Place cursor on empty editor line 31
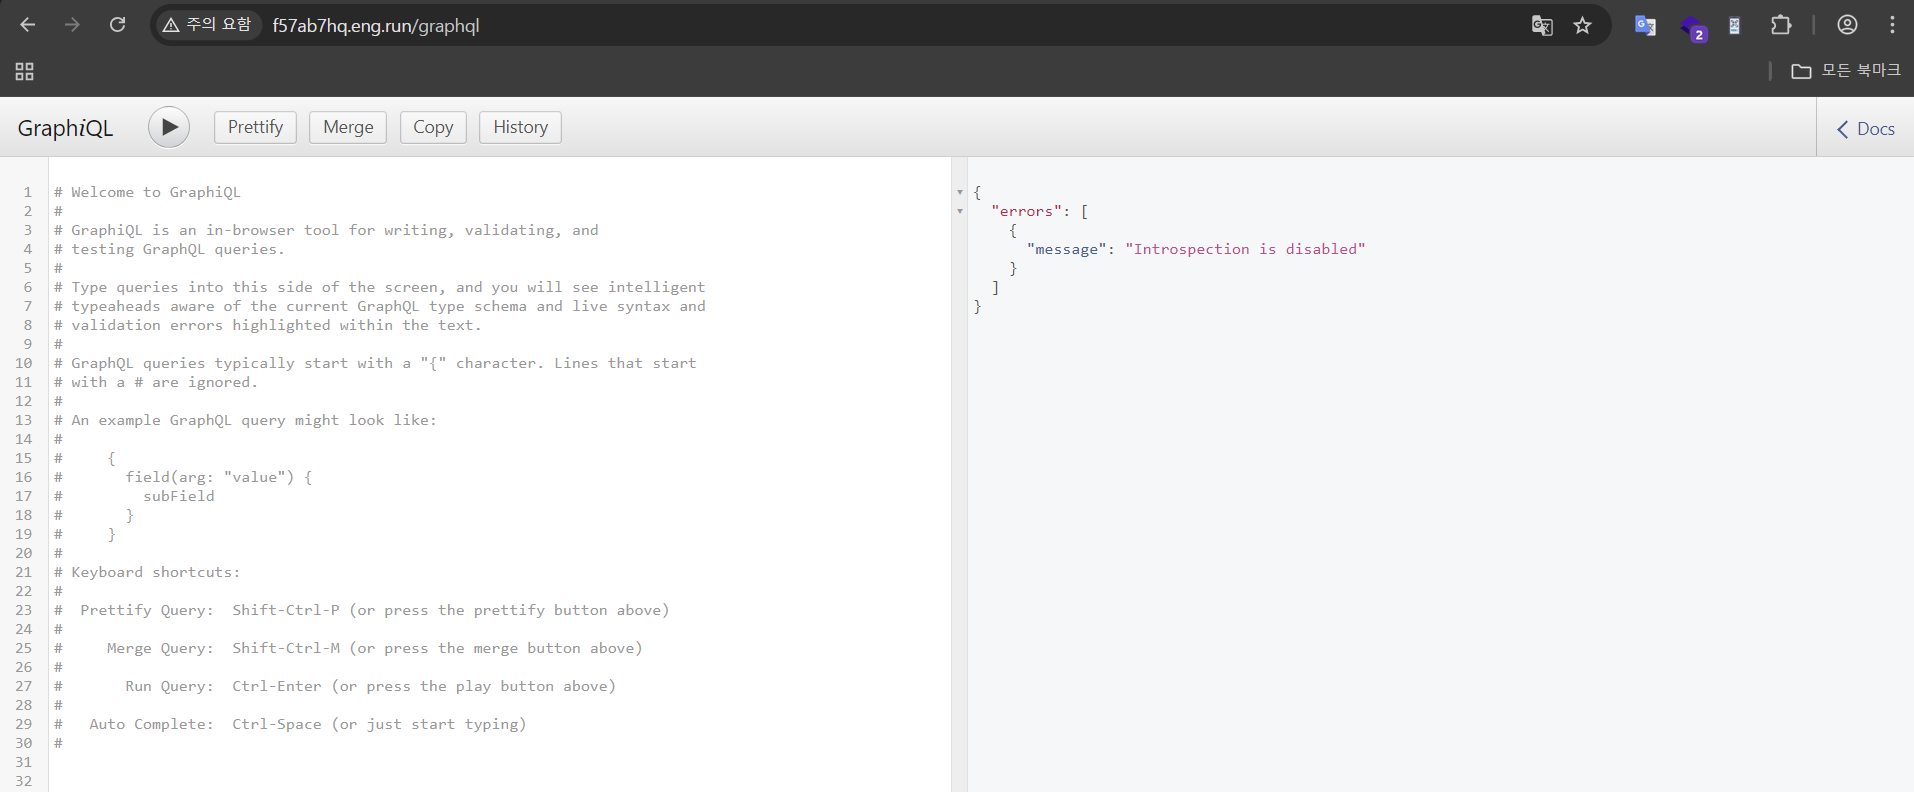 [x=500, y=762]
